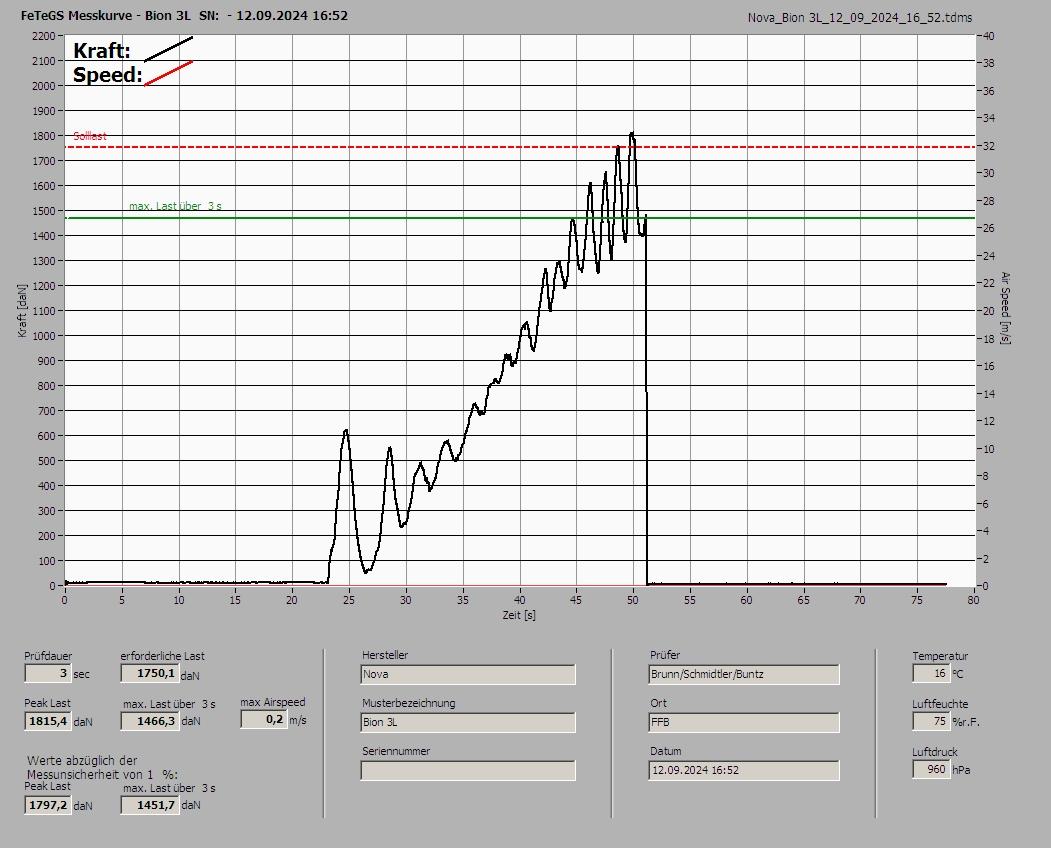Viewport: 1051px width, 848px height.
Task: Select the Musterbezeichnung field Bion 3L
Action: (468, 723)
